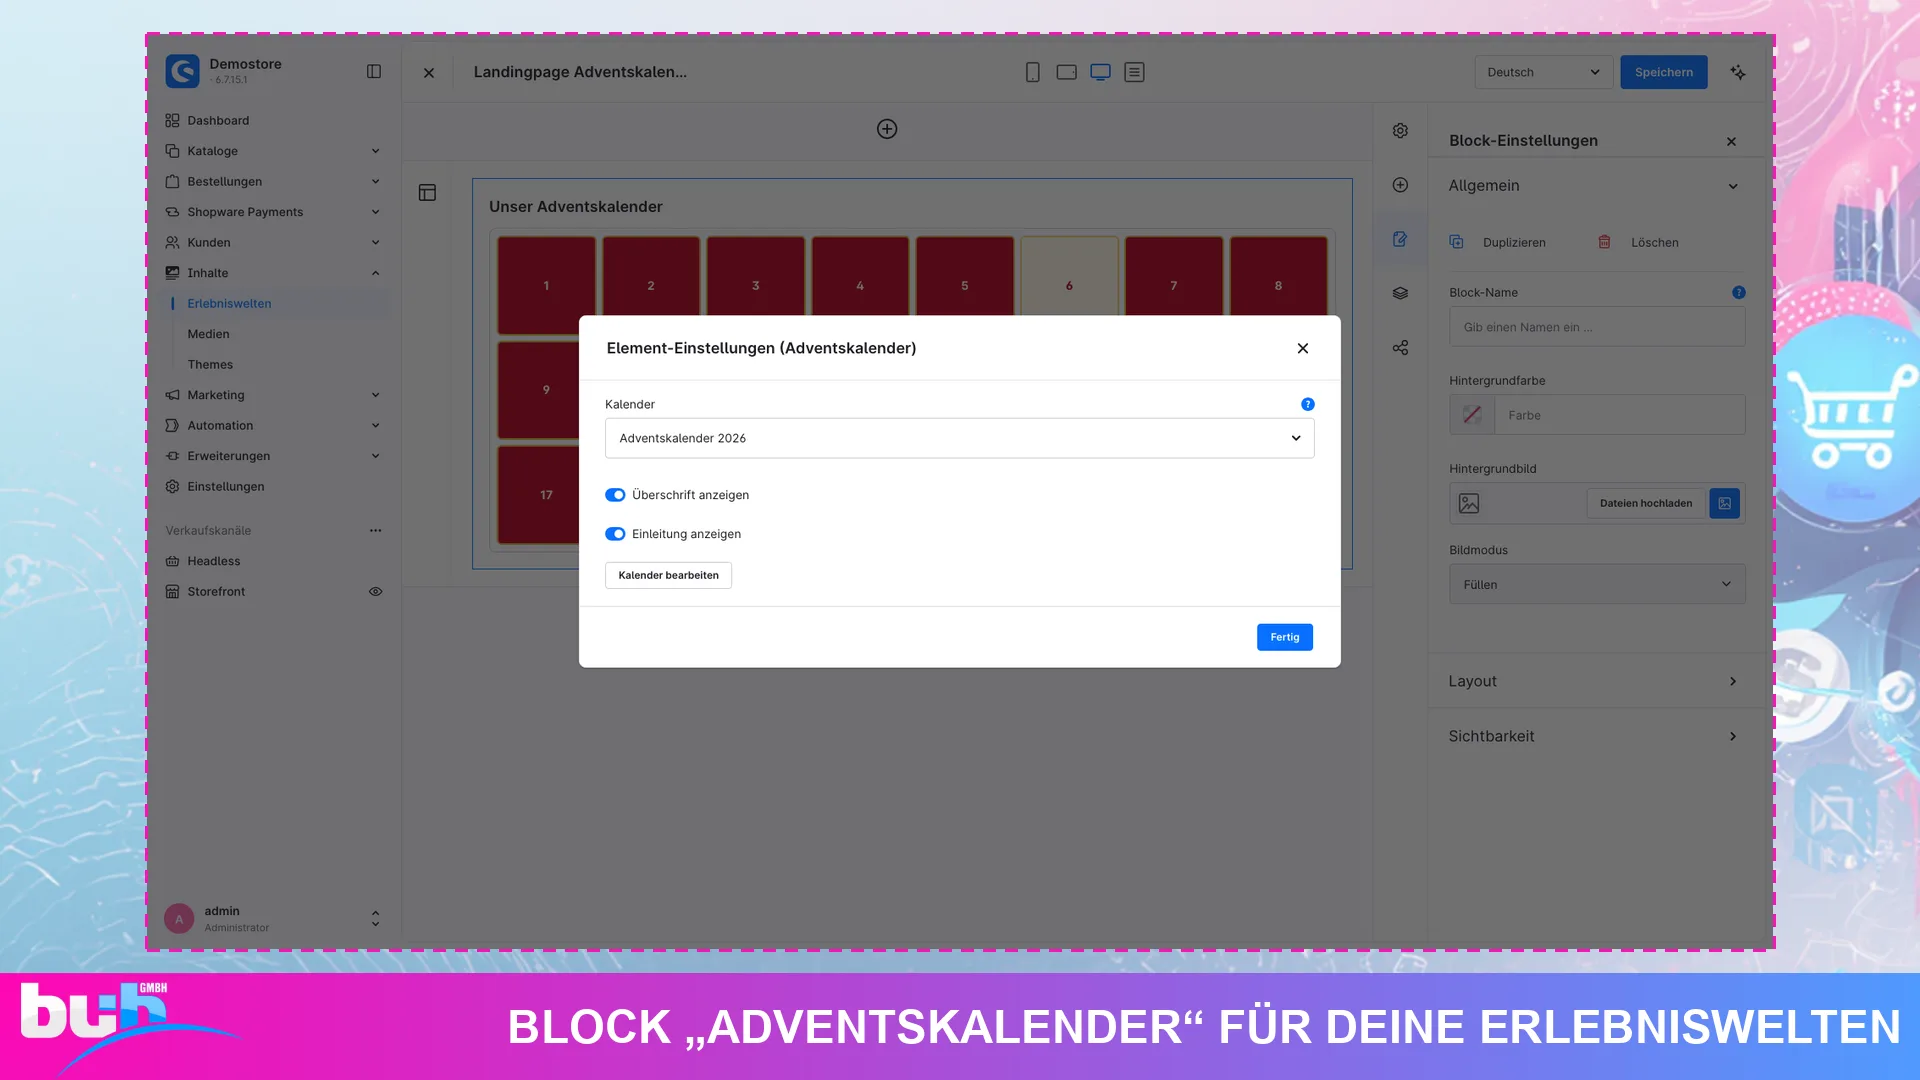Click the Speichern button

1663,72
